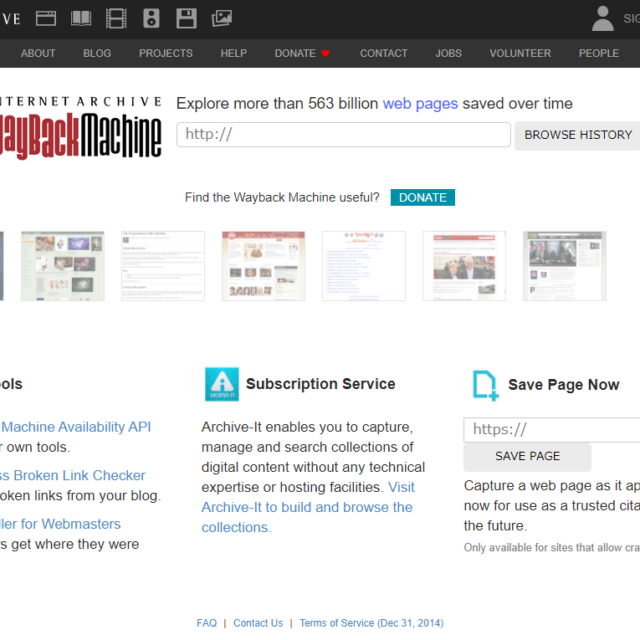Open the red-header food site thumbnail
The height and width of the screenshot is (640, 640).
coord(263,266)
